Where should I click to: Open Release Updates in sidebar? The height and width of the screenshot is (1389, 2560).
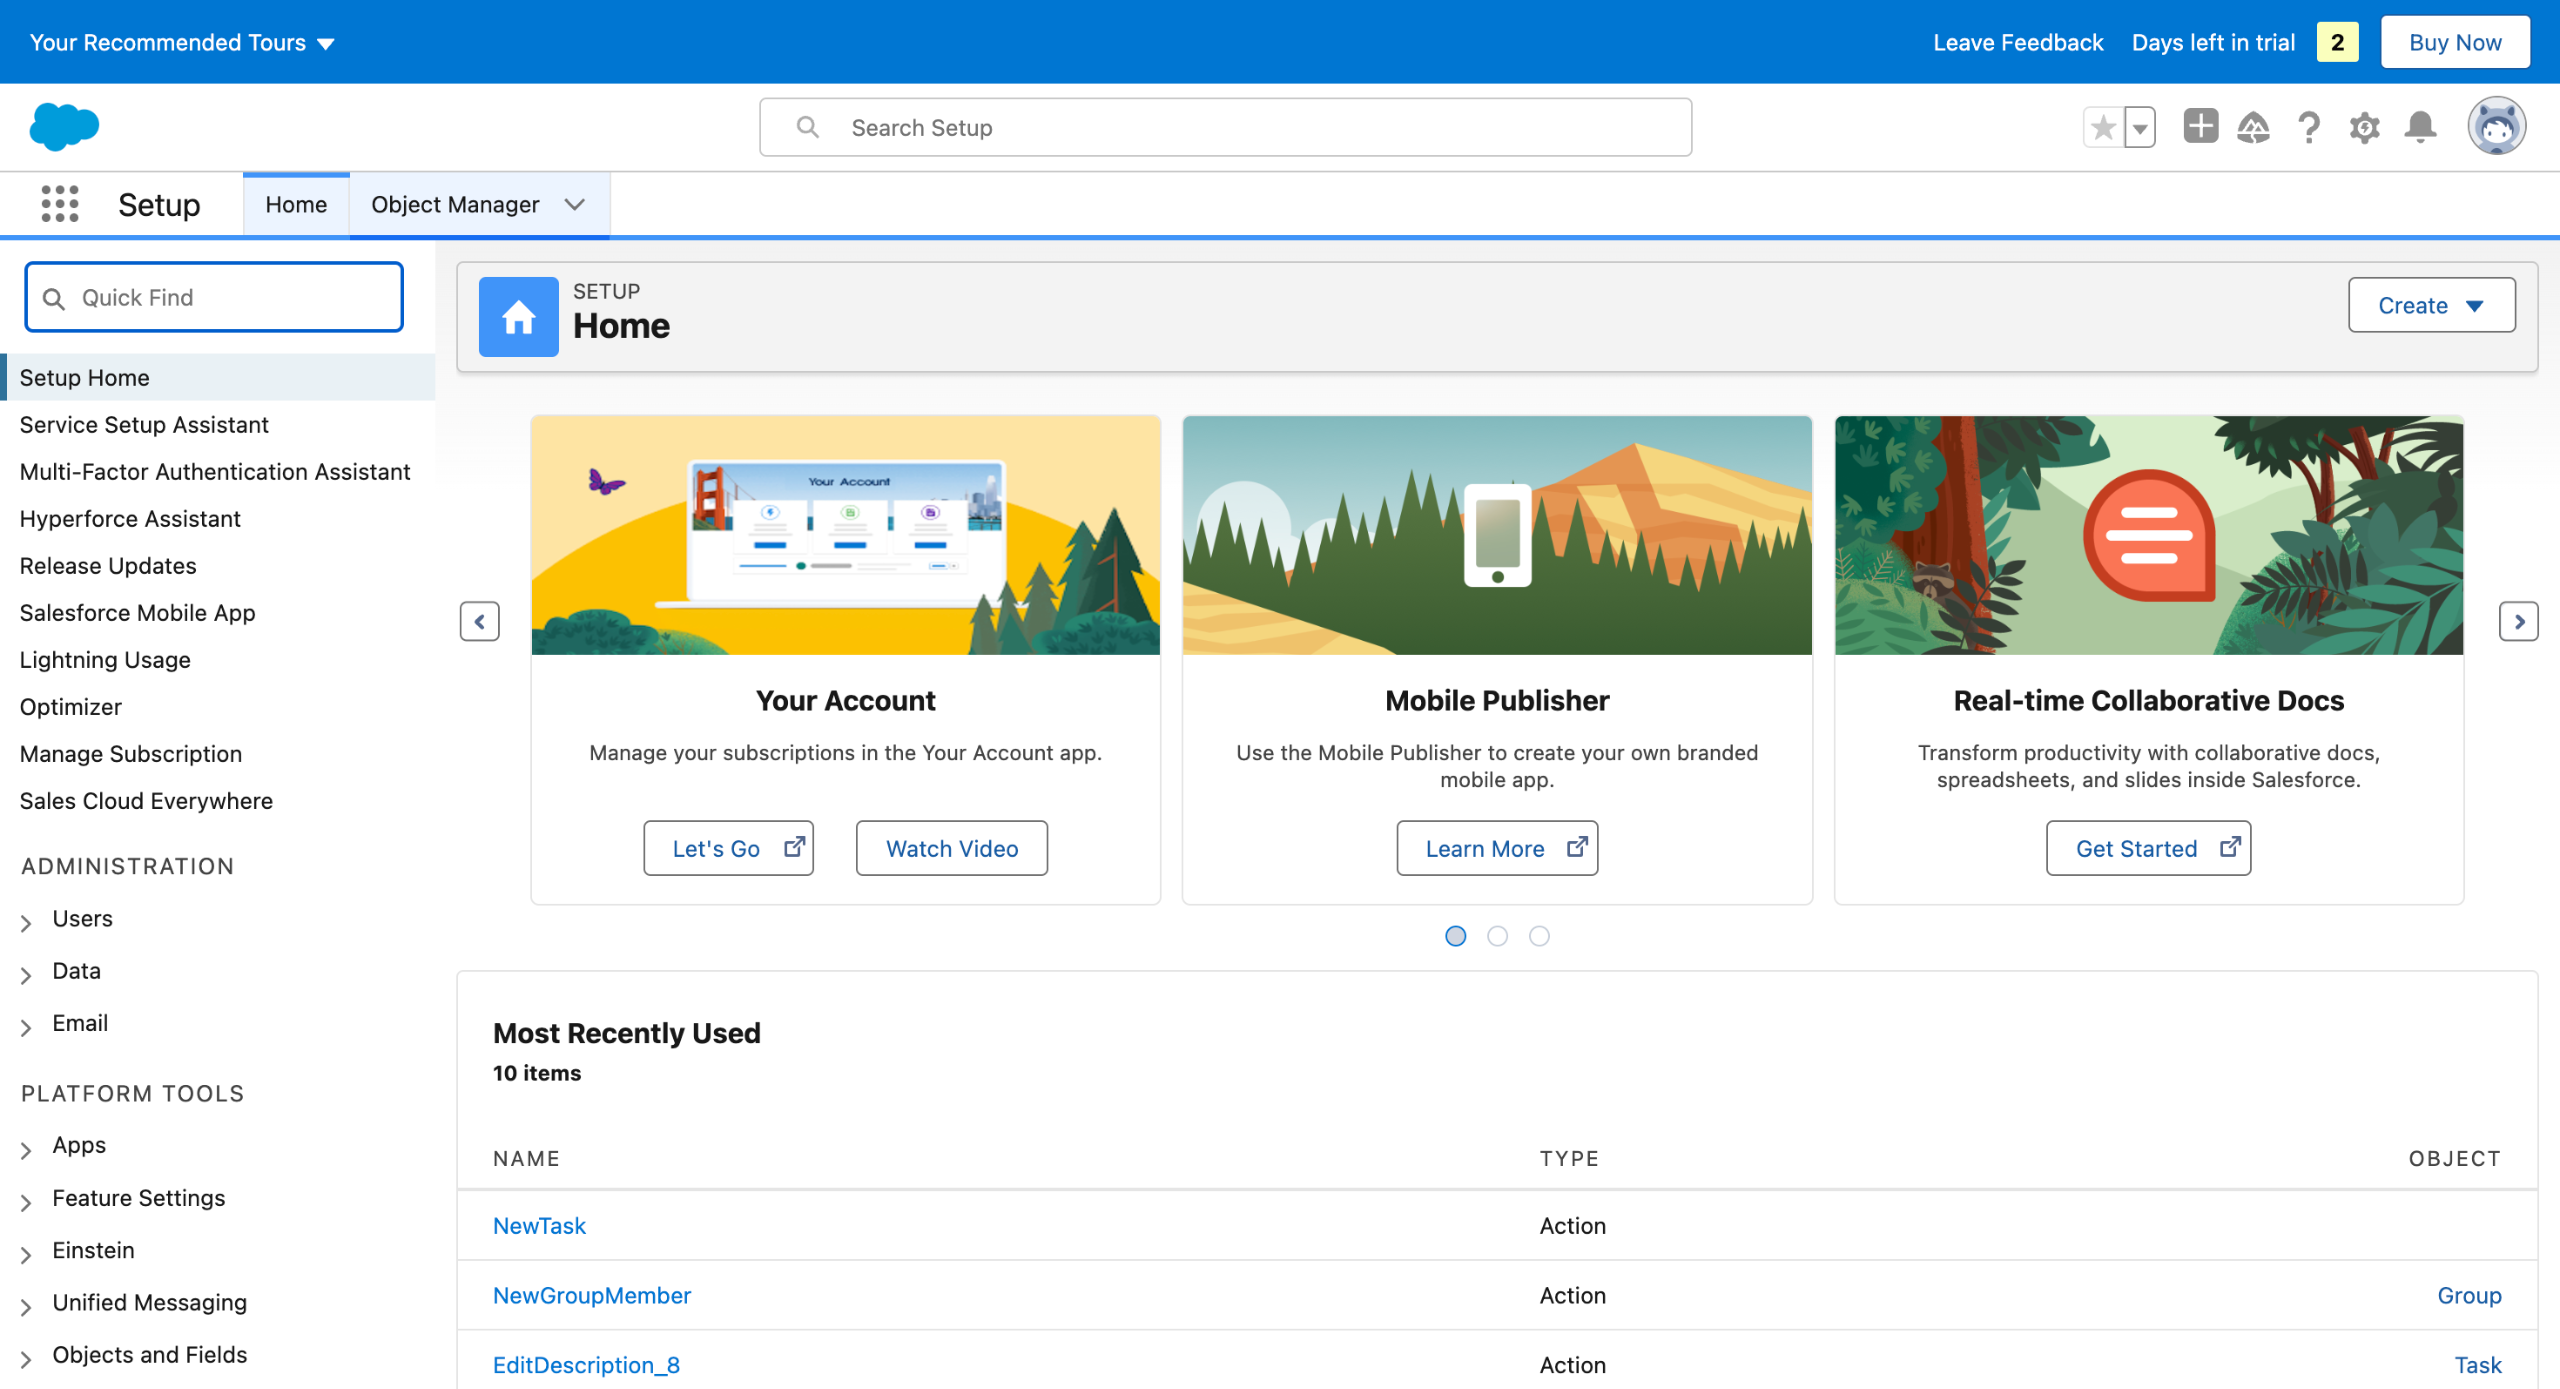pos(108,565)
